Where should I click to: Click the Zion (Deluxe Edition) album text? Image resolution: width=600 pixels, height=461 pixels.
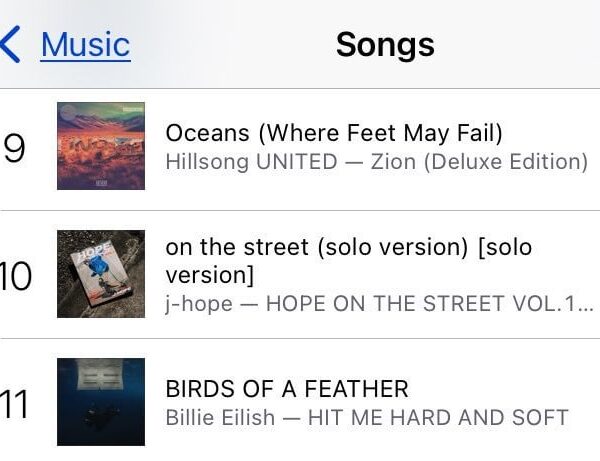[480, 161]
